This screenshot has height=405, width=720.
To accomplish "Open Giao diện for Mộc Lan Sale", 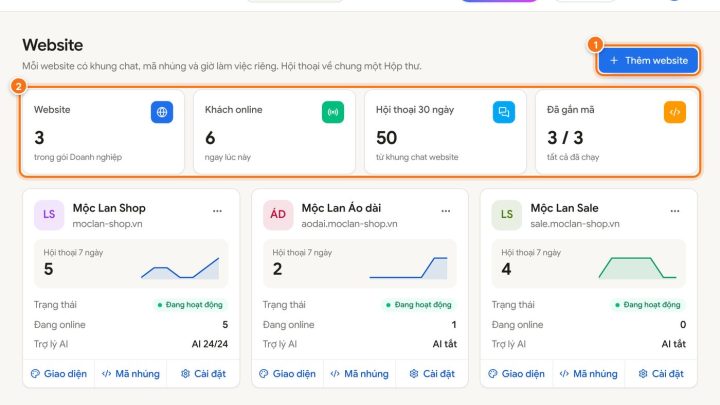I will click(x=517, y=374).
